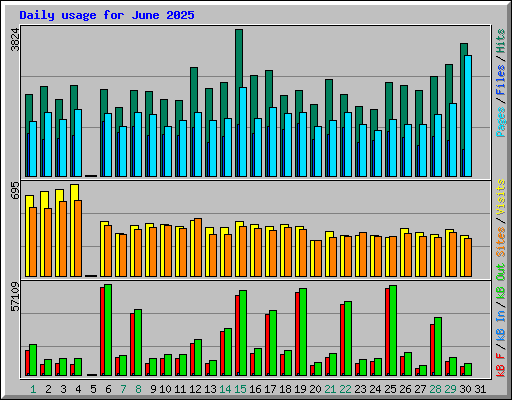Click day label 11 on the x-axis
Screen dimensions: 512x400
coord(180,389)
